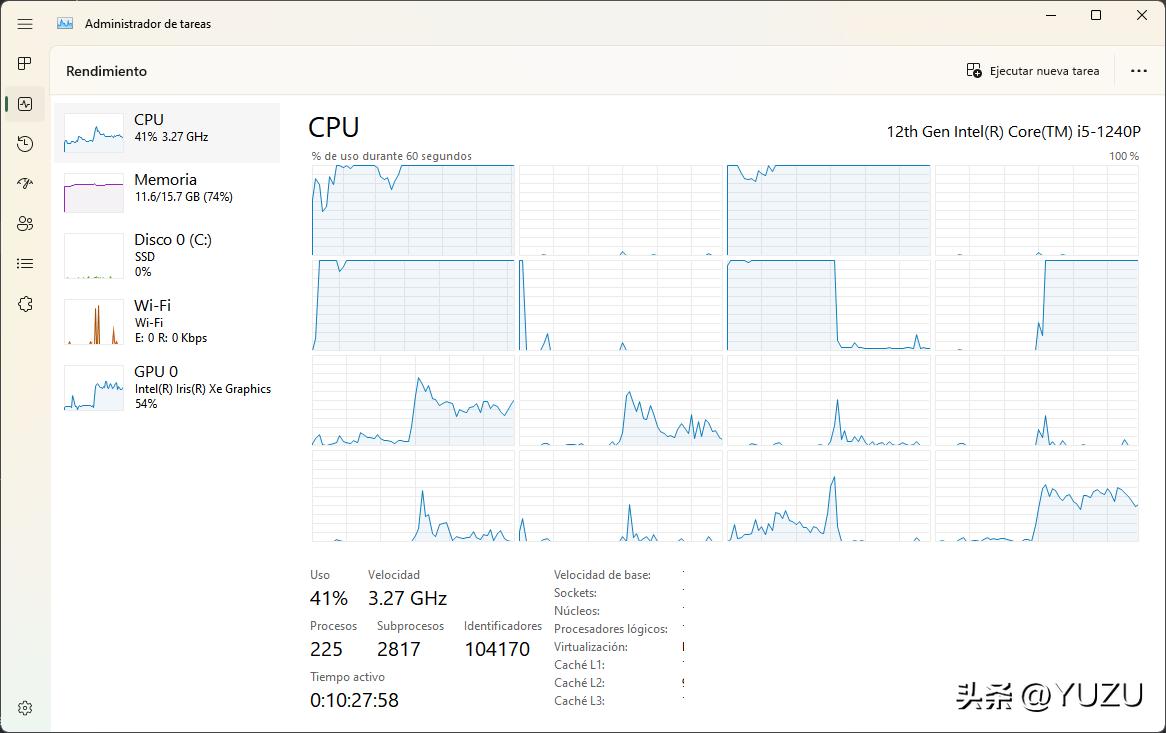Open the Services puzzle icon

(x=25, y=304)
